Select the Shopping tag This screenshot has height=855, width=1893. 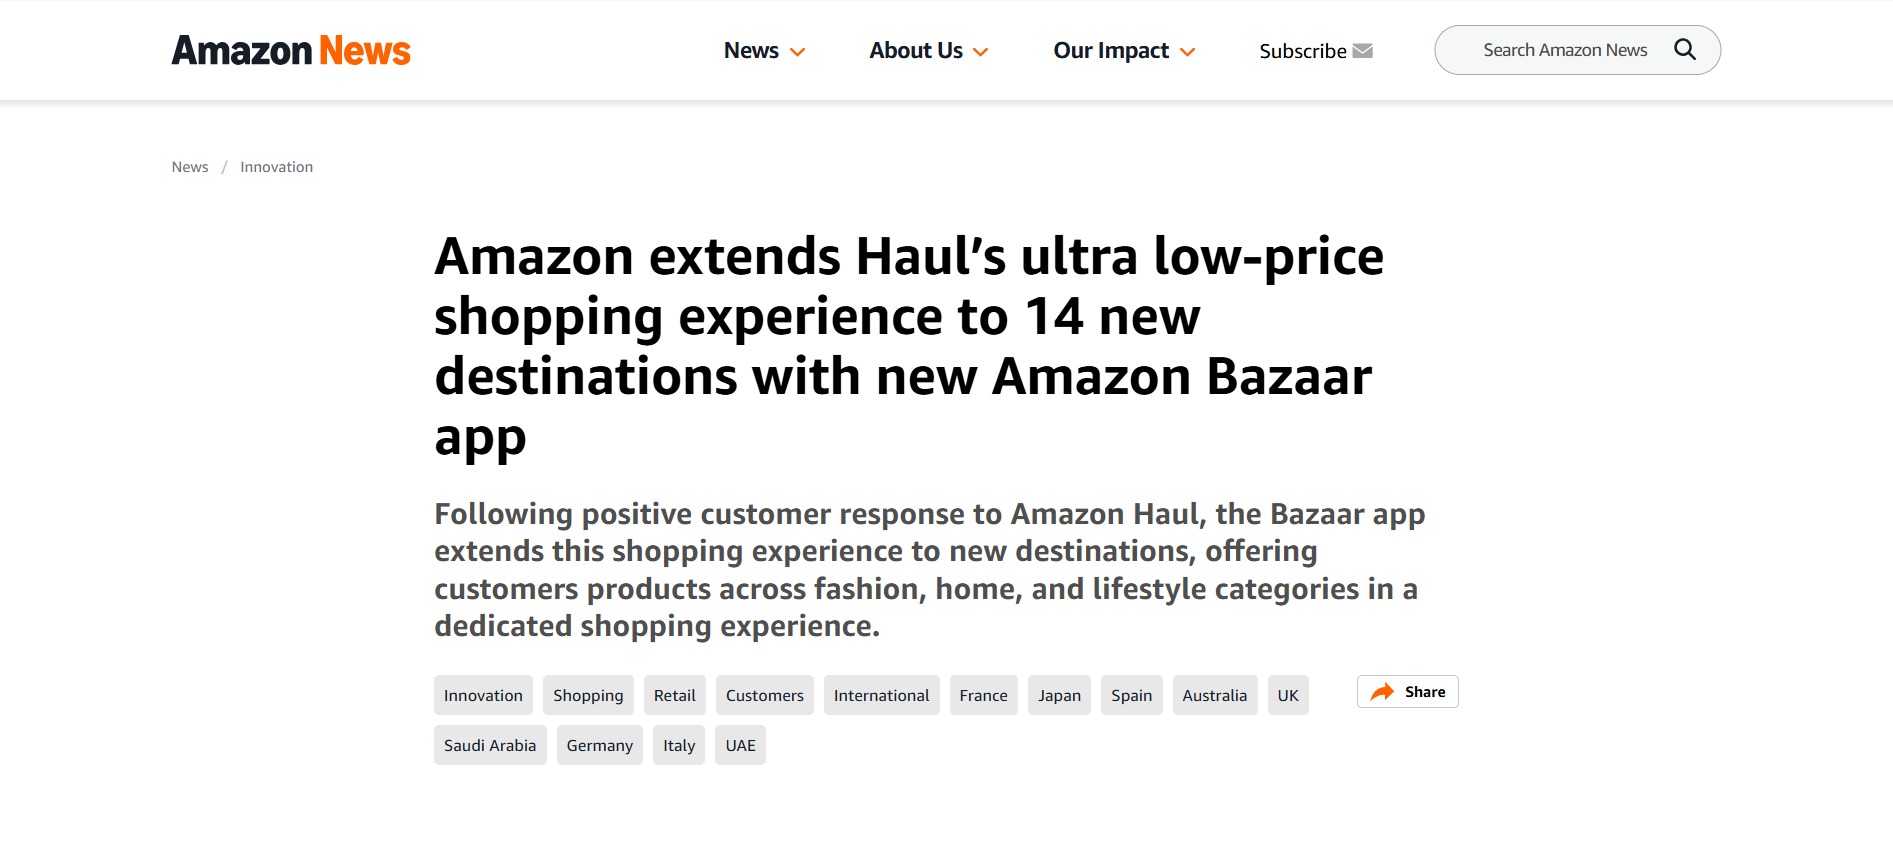tap(588, 695)
